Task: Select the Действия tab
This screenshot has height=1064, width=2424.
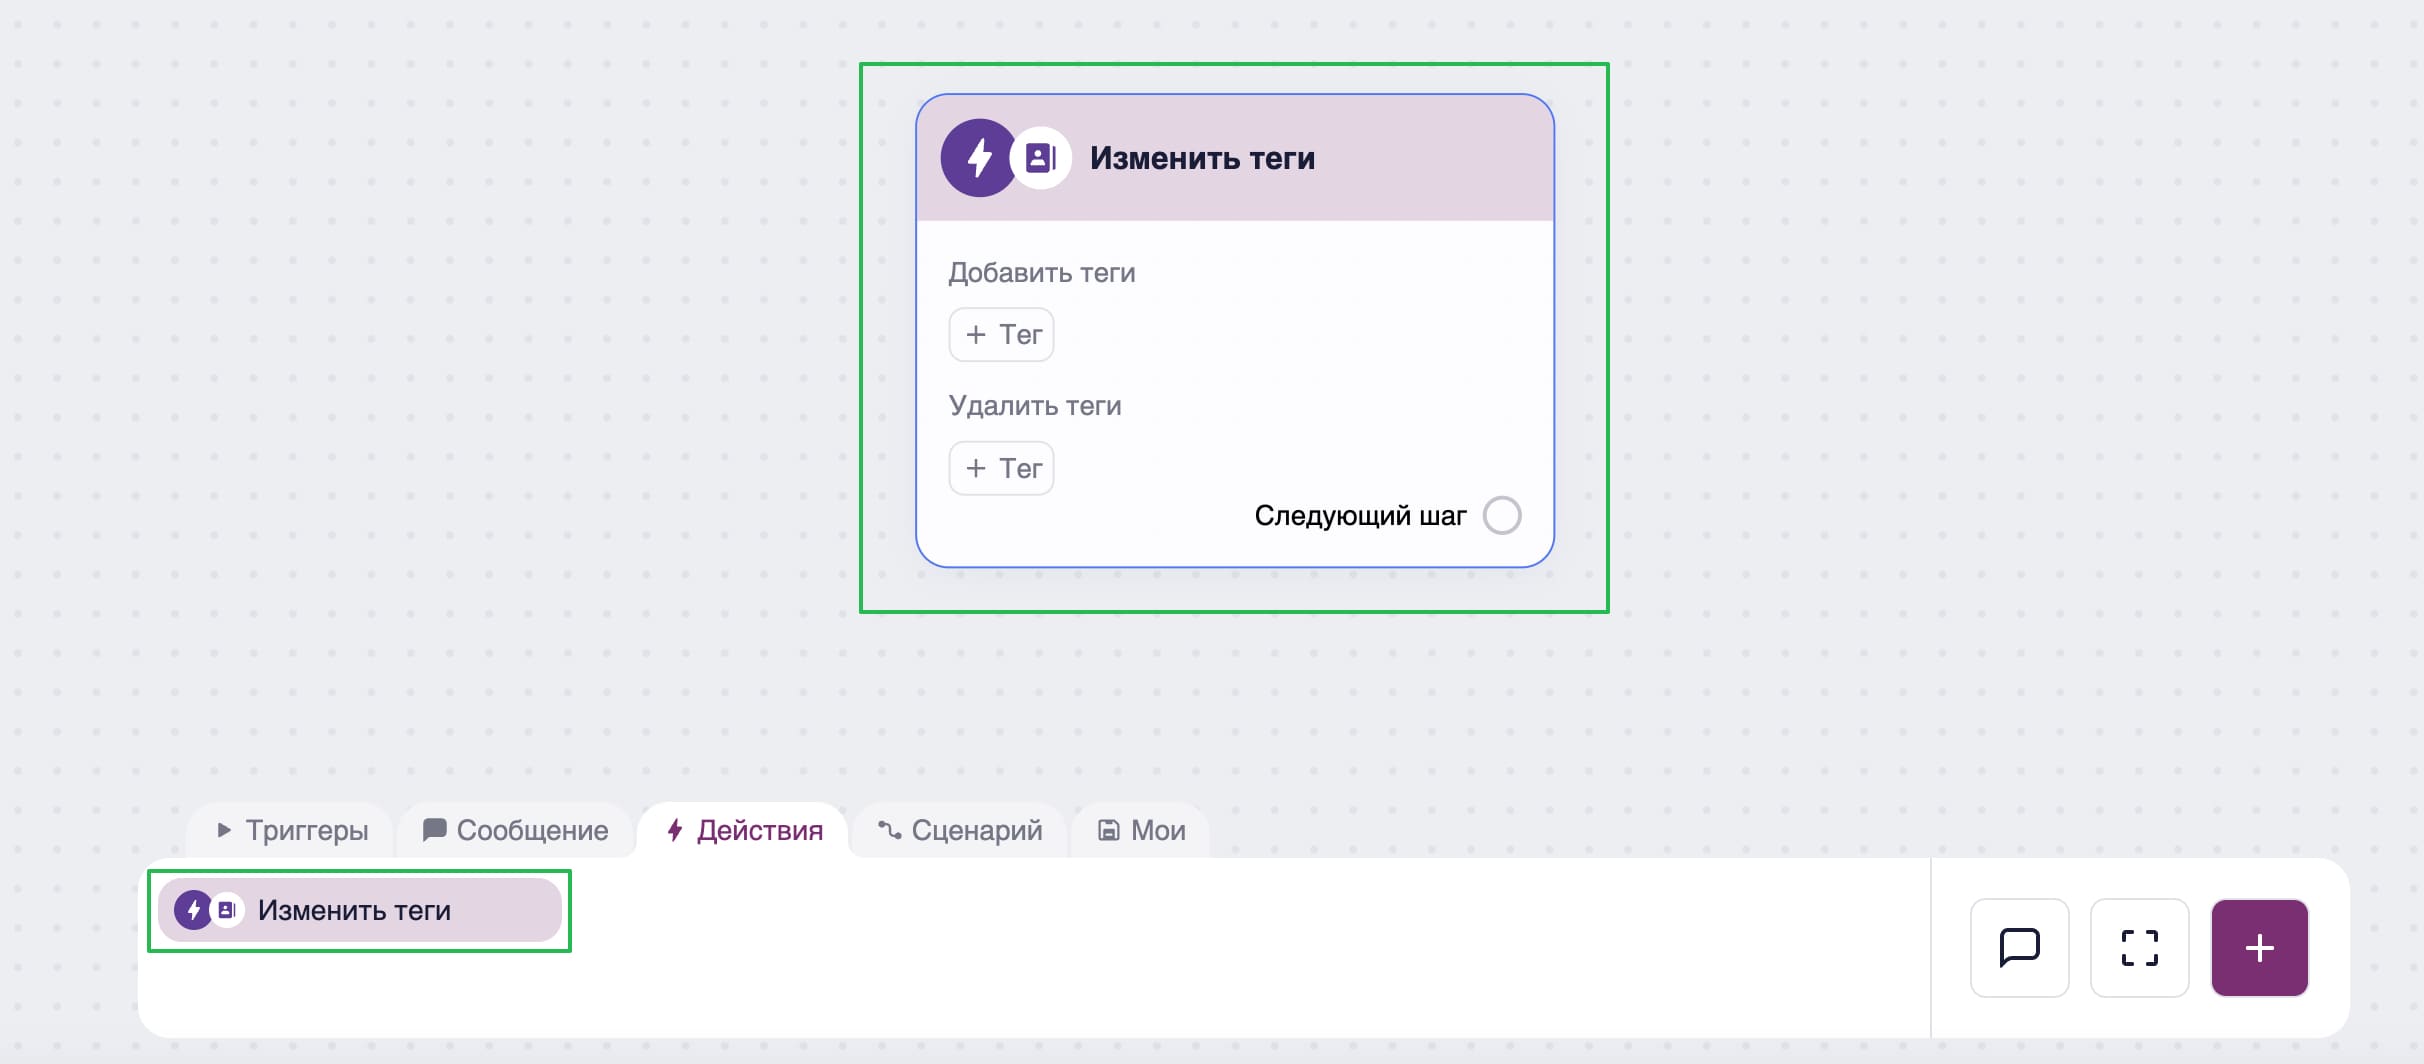Action: click(744, 830)
